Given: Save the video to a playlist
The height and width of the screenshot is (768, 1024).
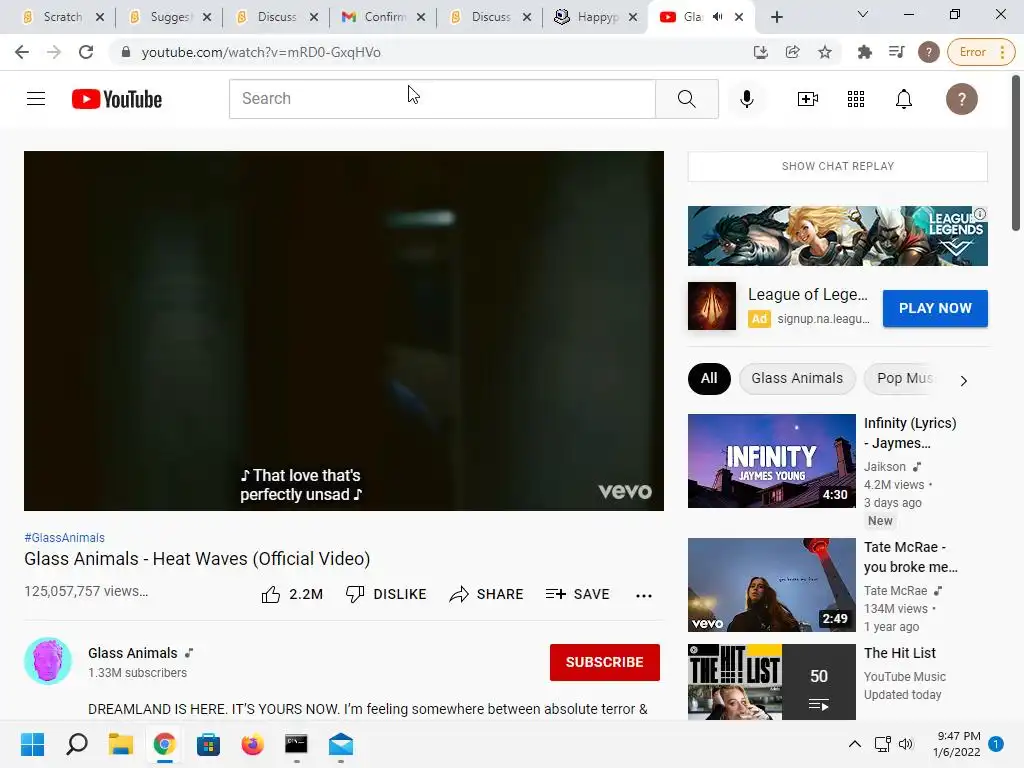Looking at the screenshot, I should pos(577,594).
